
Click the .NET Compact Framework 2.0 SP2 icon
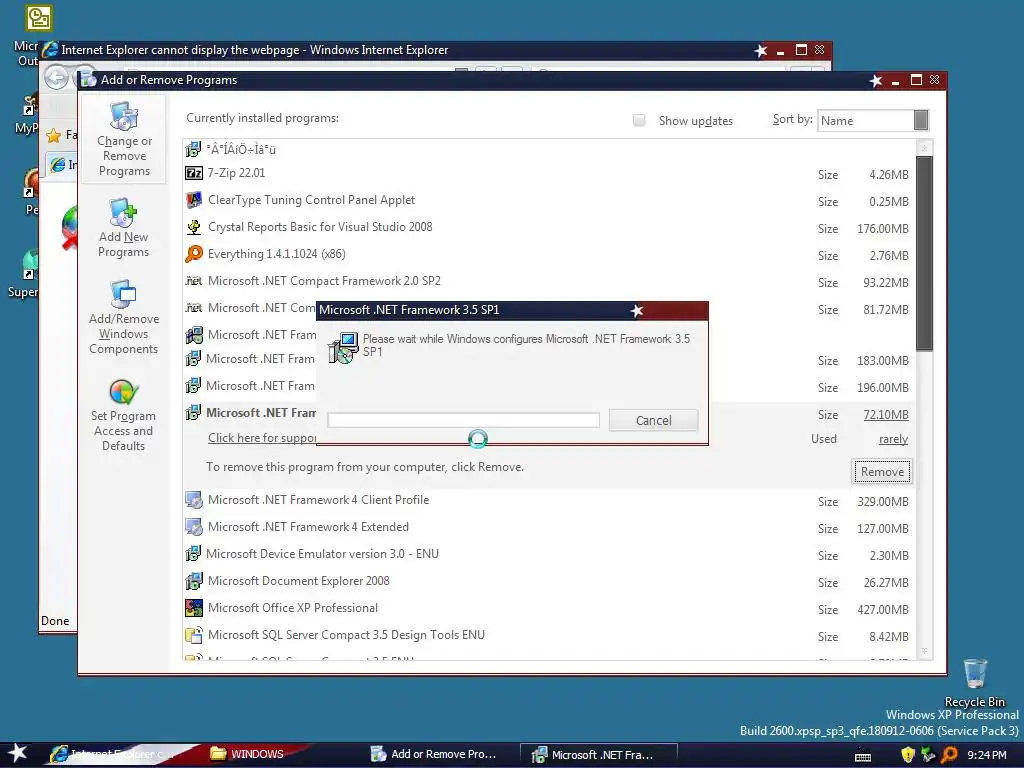coord(194,281)
